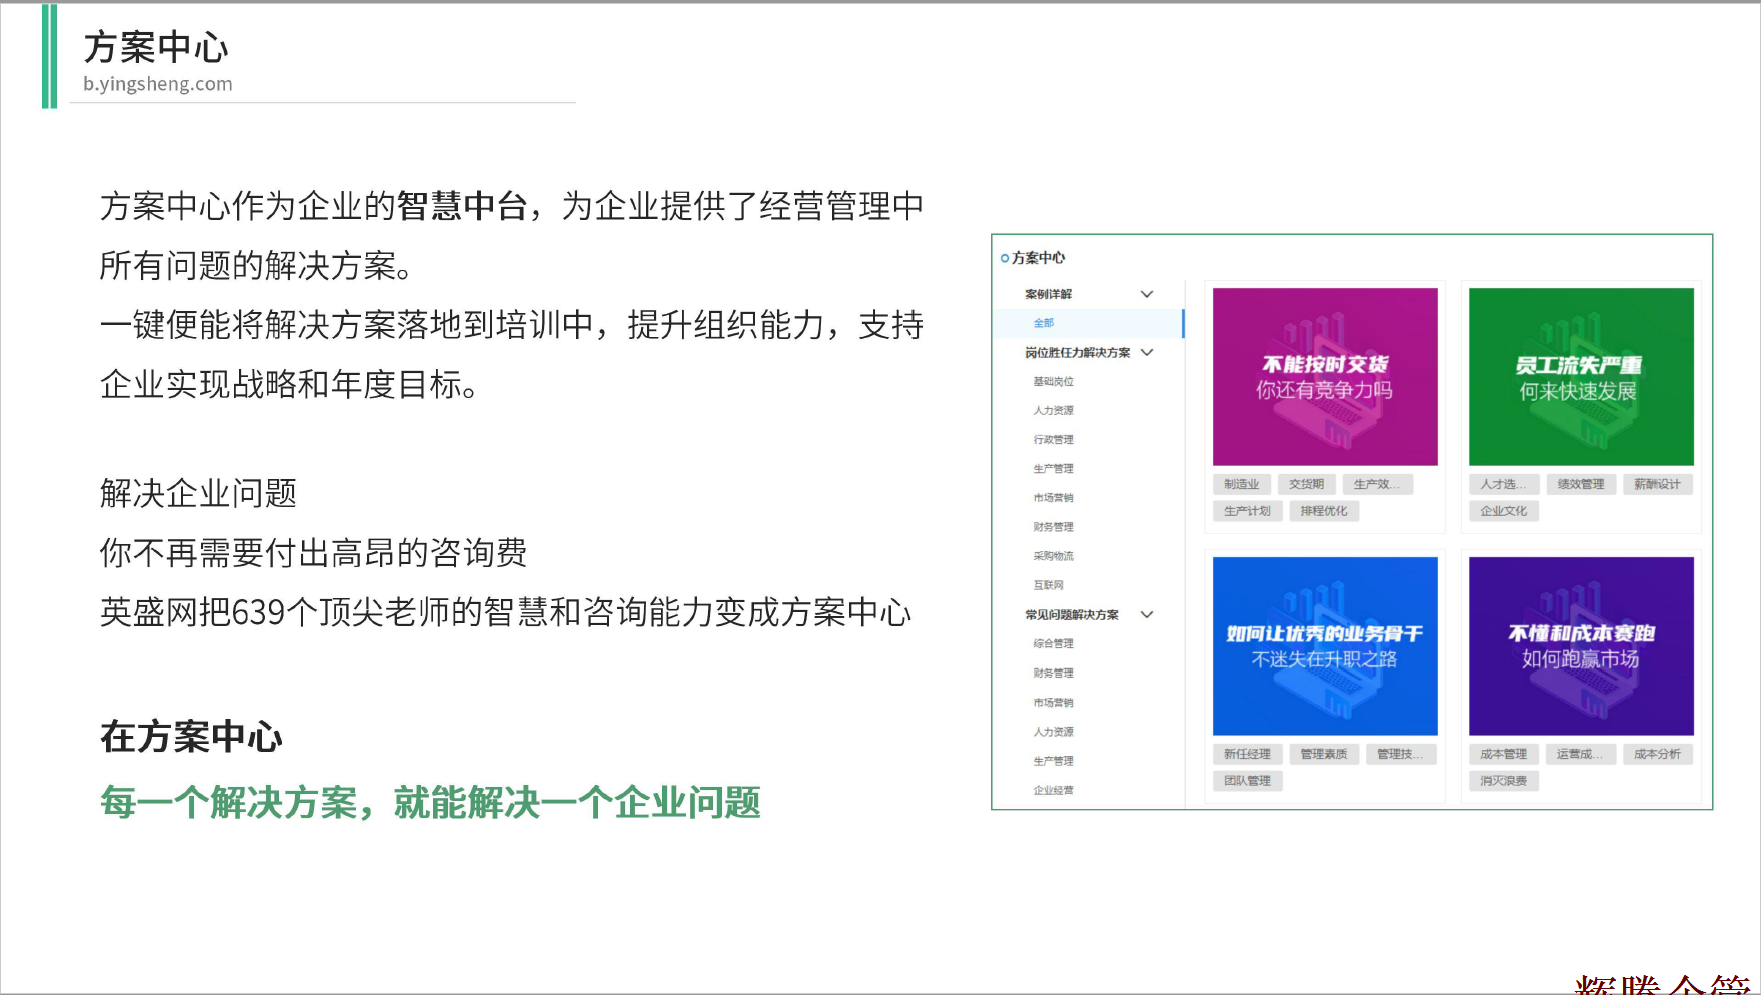Select 互联网 category in sidebar
The image size is (1761, 995).
tap(1048, 585)
